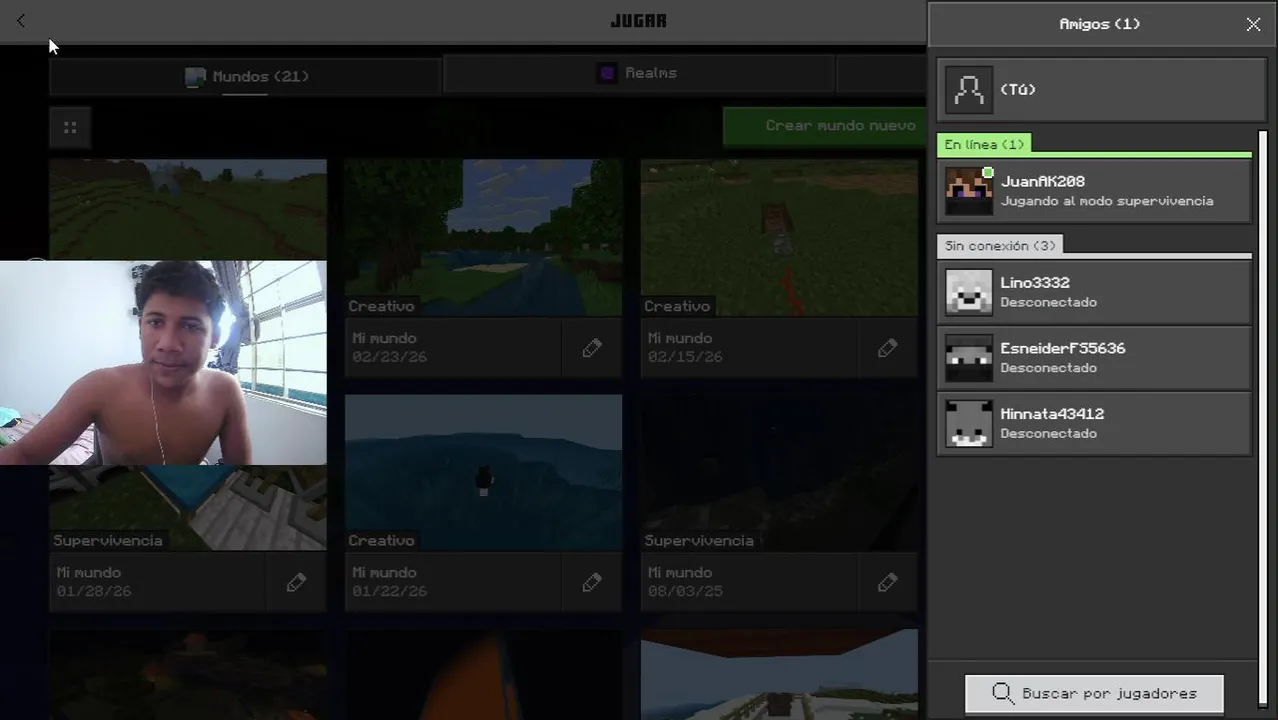Click the Mundos tab world icon
Viewport: 1278px width, 720px height.
195,77
